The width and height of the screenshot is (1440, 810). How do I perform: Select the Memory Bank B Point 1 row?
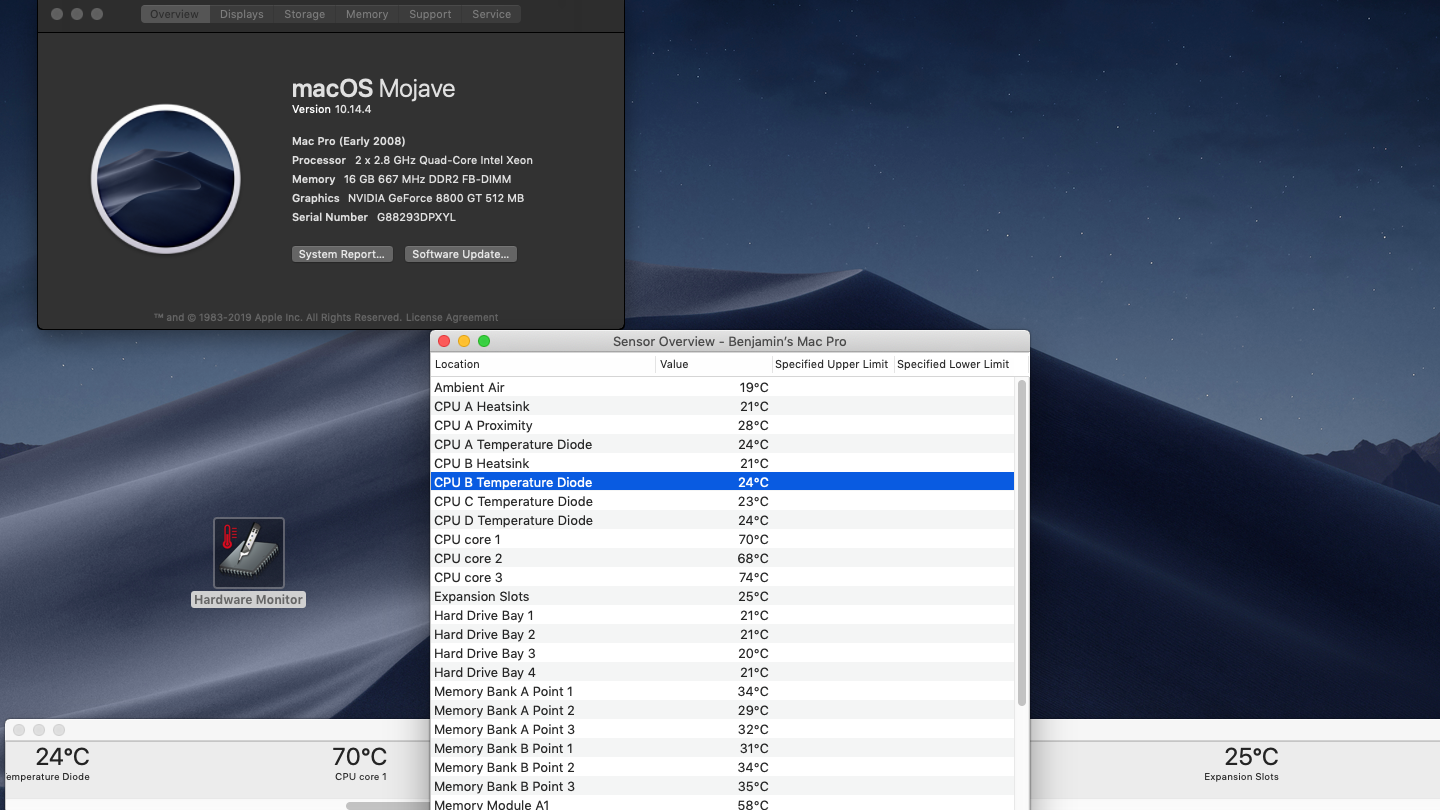[x=722, y=748]
